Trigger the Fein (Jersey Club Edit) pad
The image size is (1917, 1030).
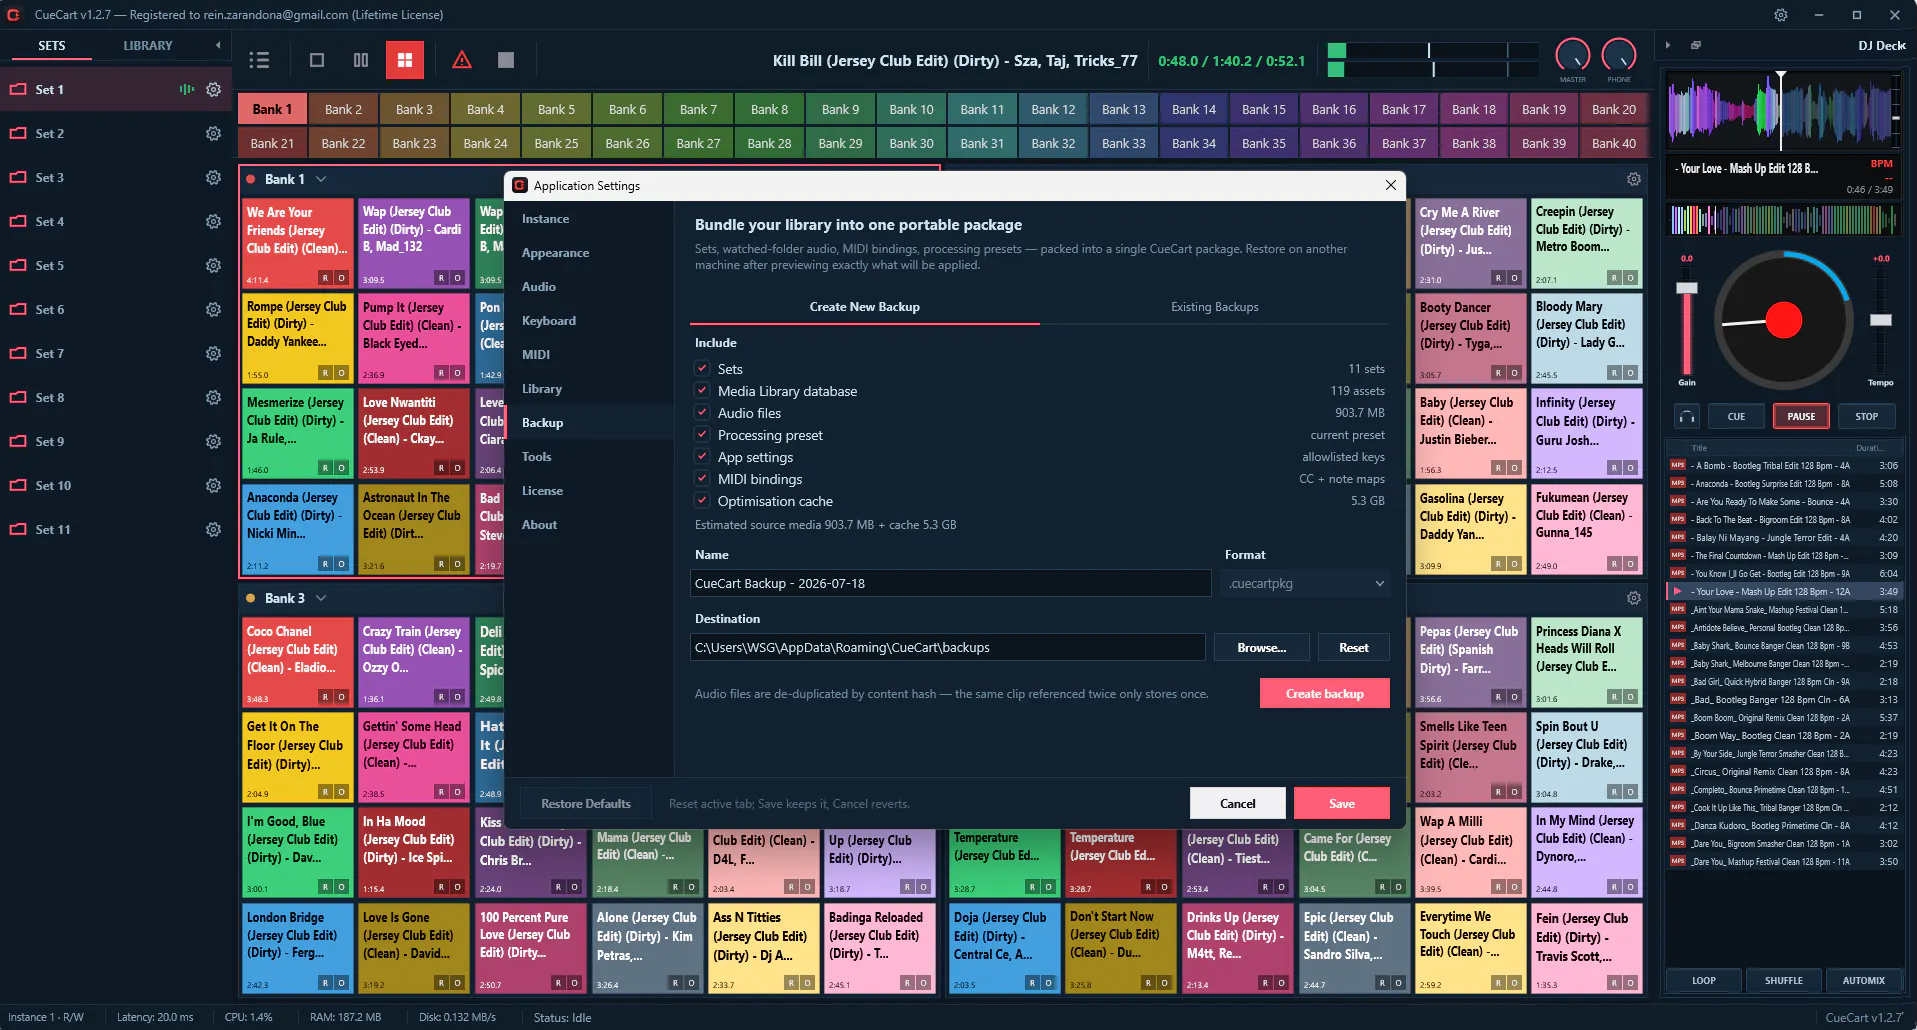tap(1587, 949)
